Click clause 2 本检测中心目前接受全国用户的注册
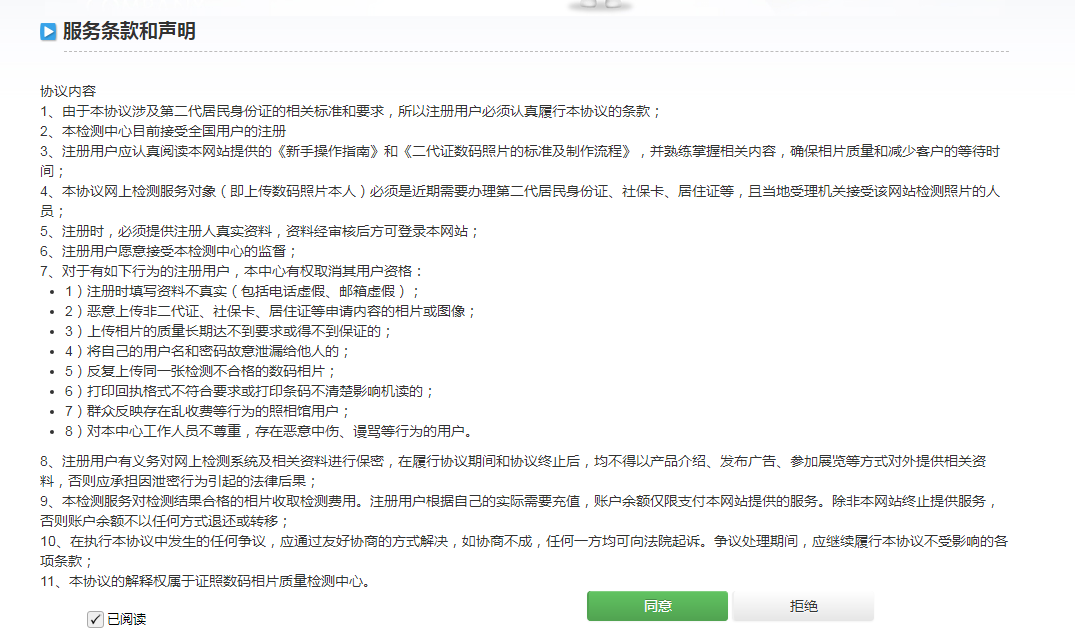Image resolution: width=1075 pixels, height=635 pixels. click(163, 131)
